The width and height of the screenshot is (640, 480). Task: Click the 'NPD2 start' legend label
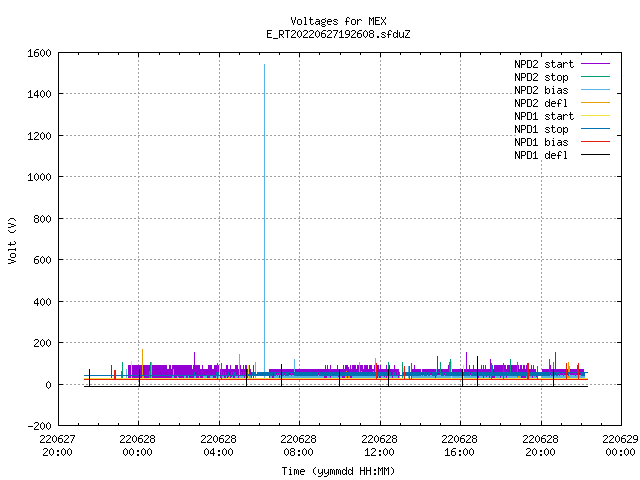click(x=544, y=64)
